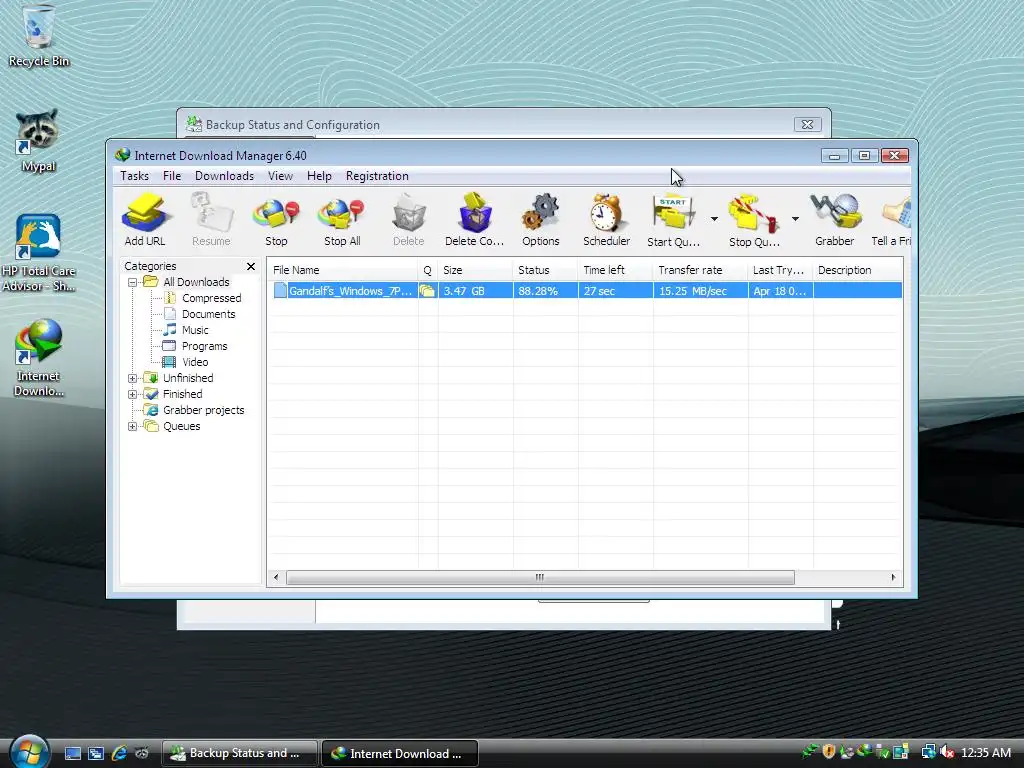1024x768 pixels.
Task: Sort by Time left column header
Action: [615, 270]
